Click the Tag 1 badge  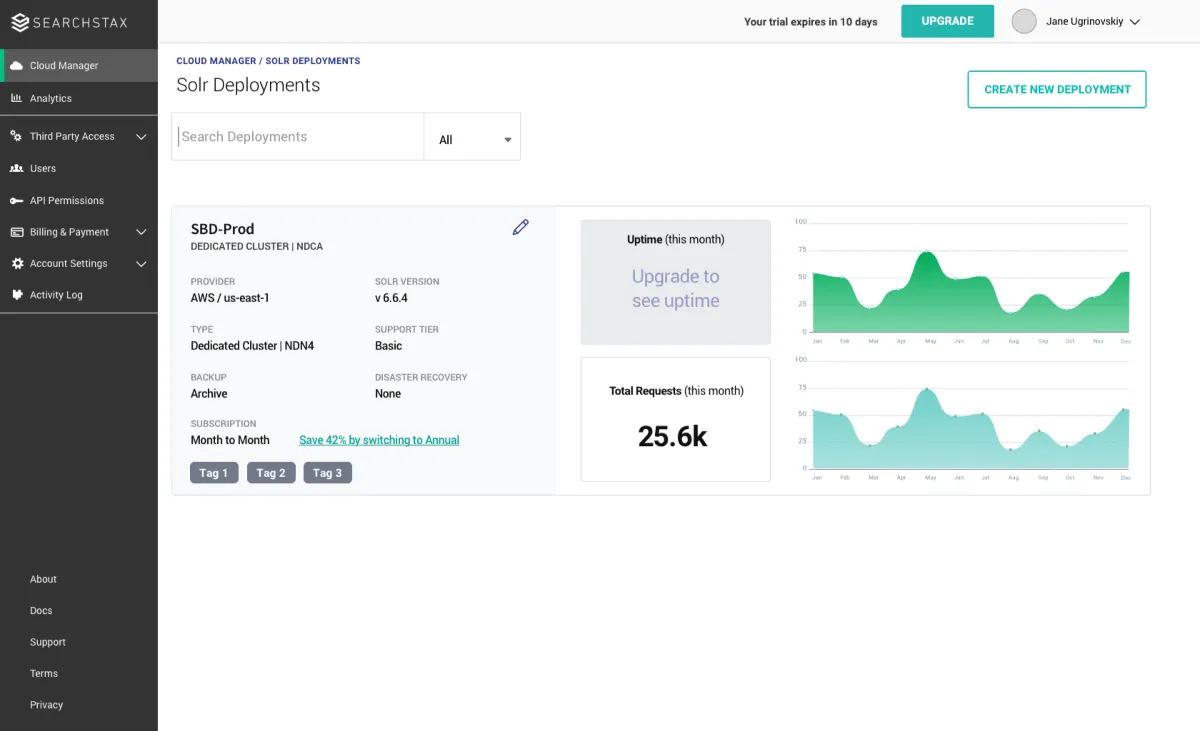point(214,473)
